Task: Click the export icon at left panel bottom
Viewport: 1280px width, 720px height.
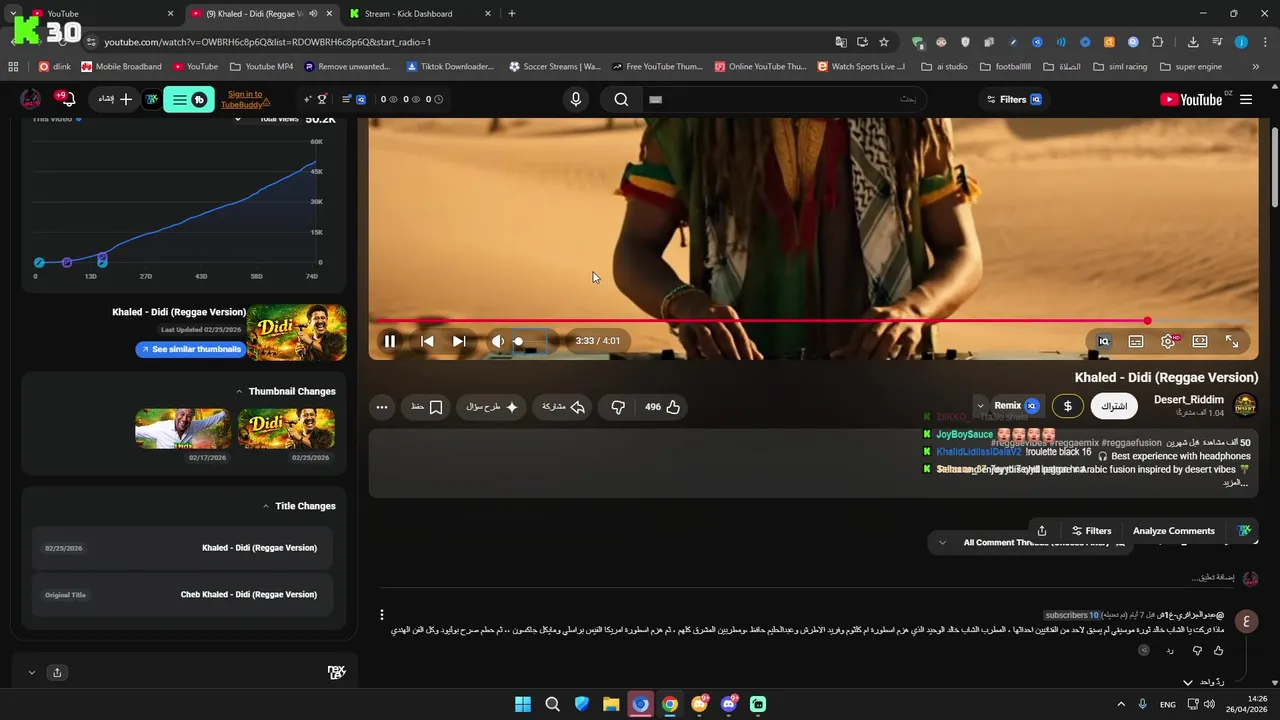Action: click(57, 672)
